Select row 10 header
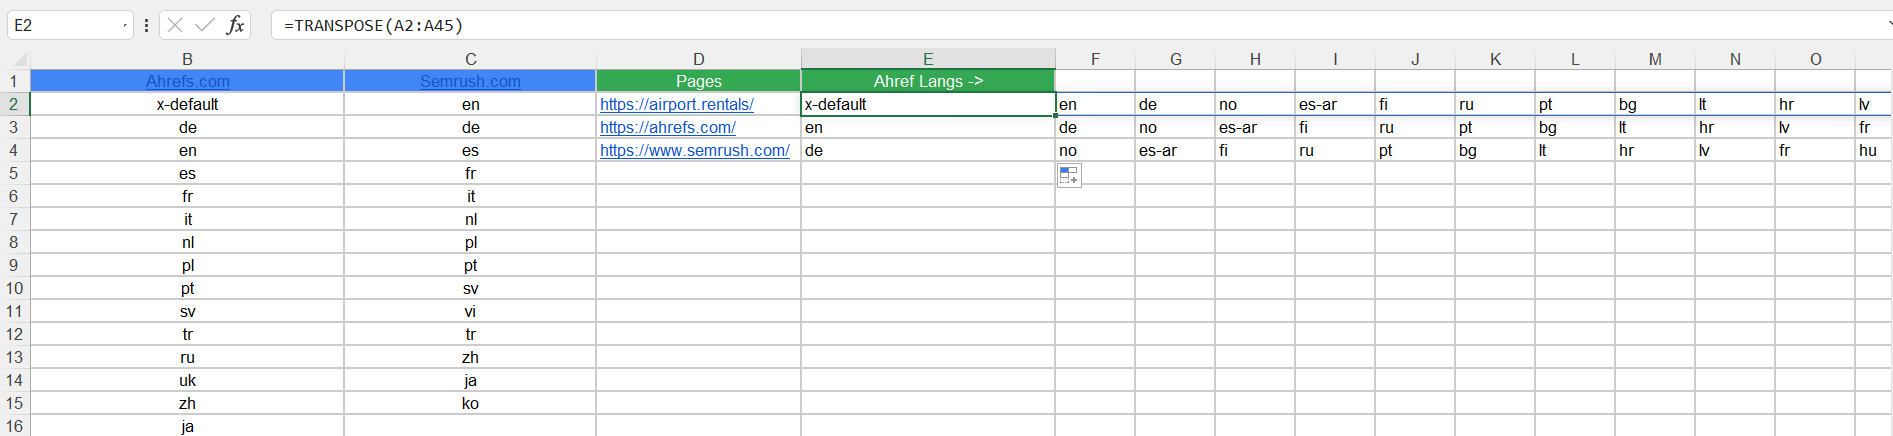The height and width of the screenshot is (436, 1893). [x=14, y=288]
